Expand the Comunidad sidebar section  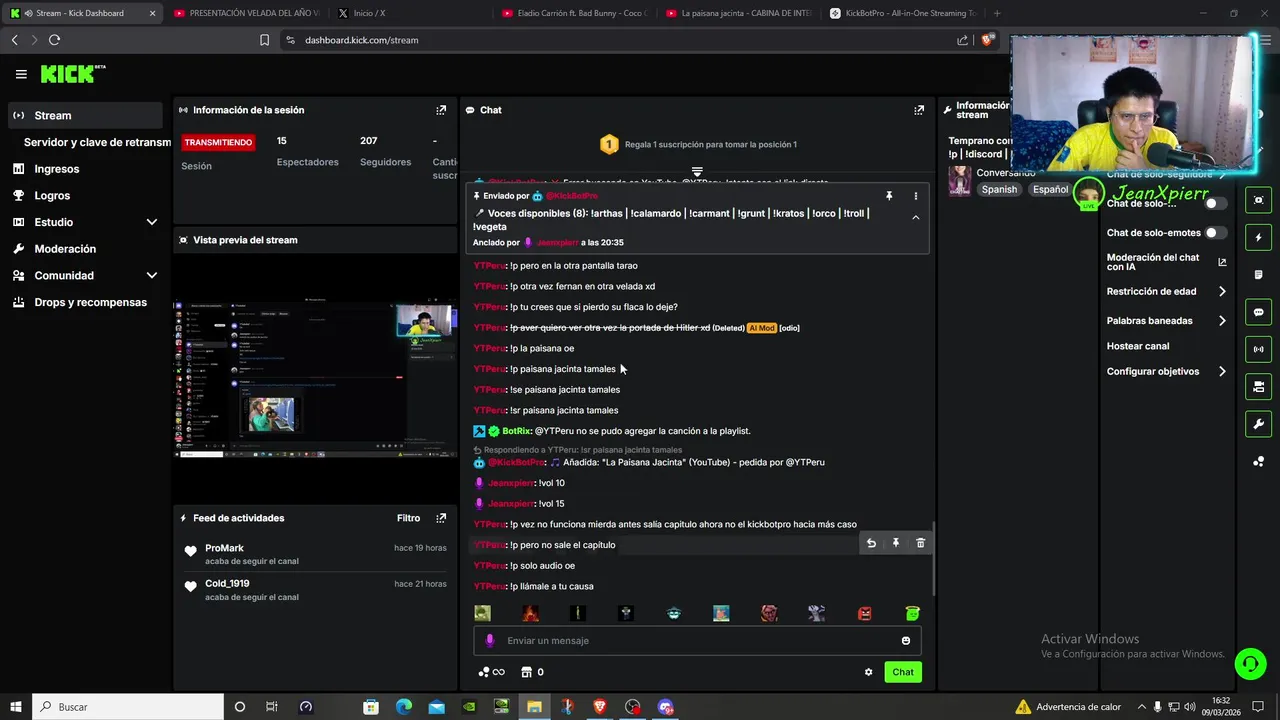click(85, 275)
